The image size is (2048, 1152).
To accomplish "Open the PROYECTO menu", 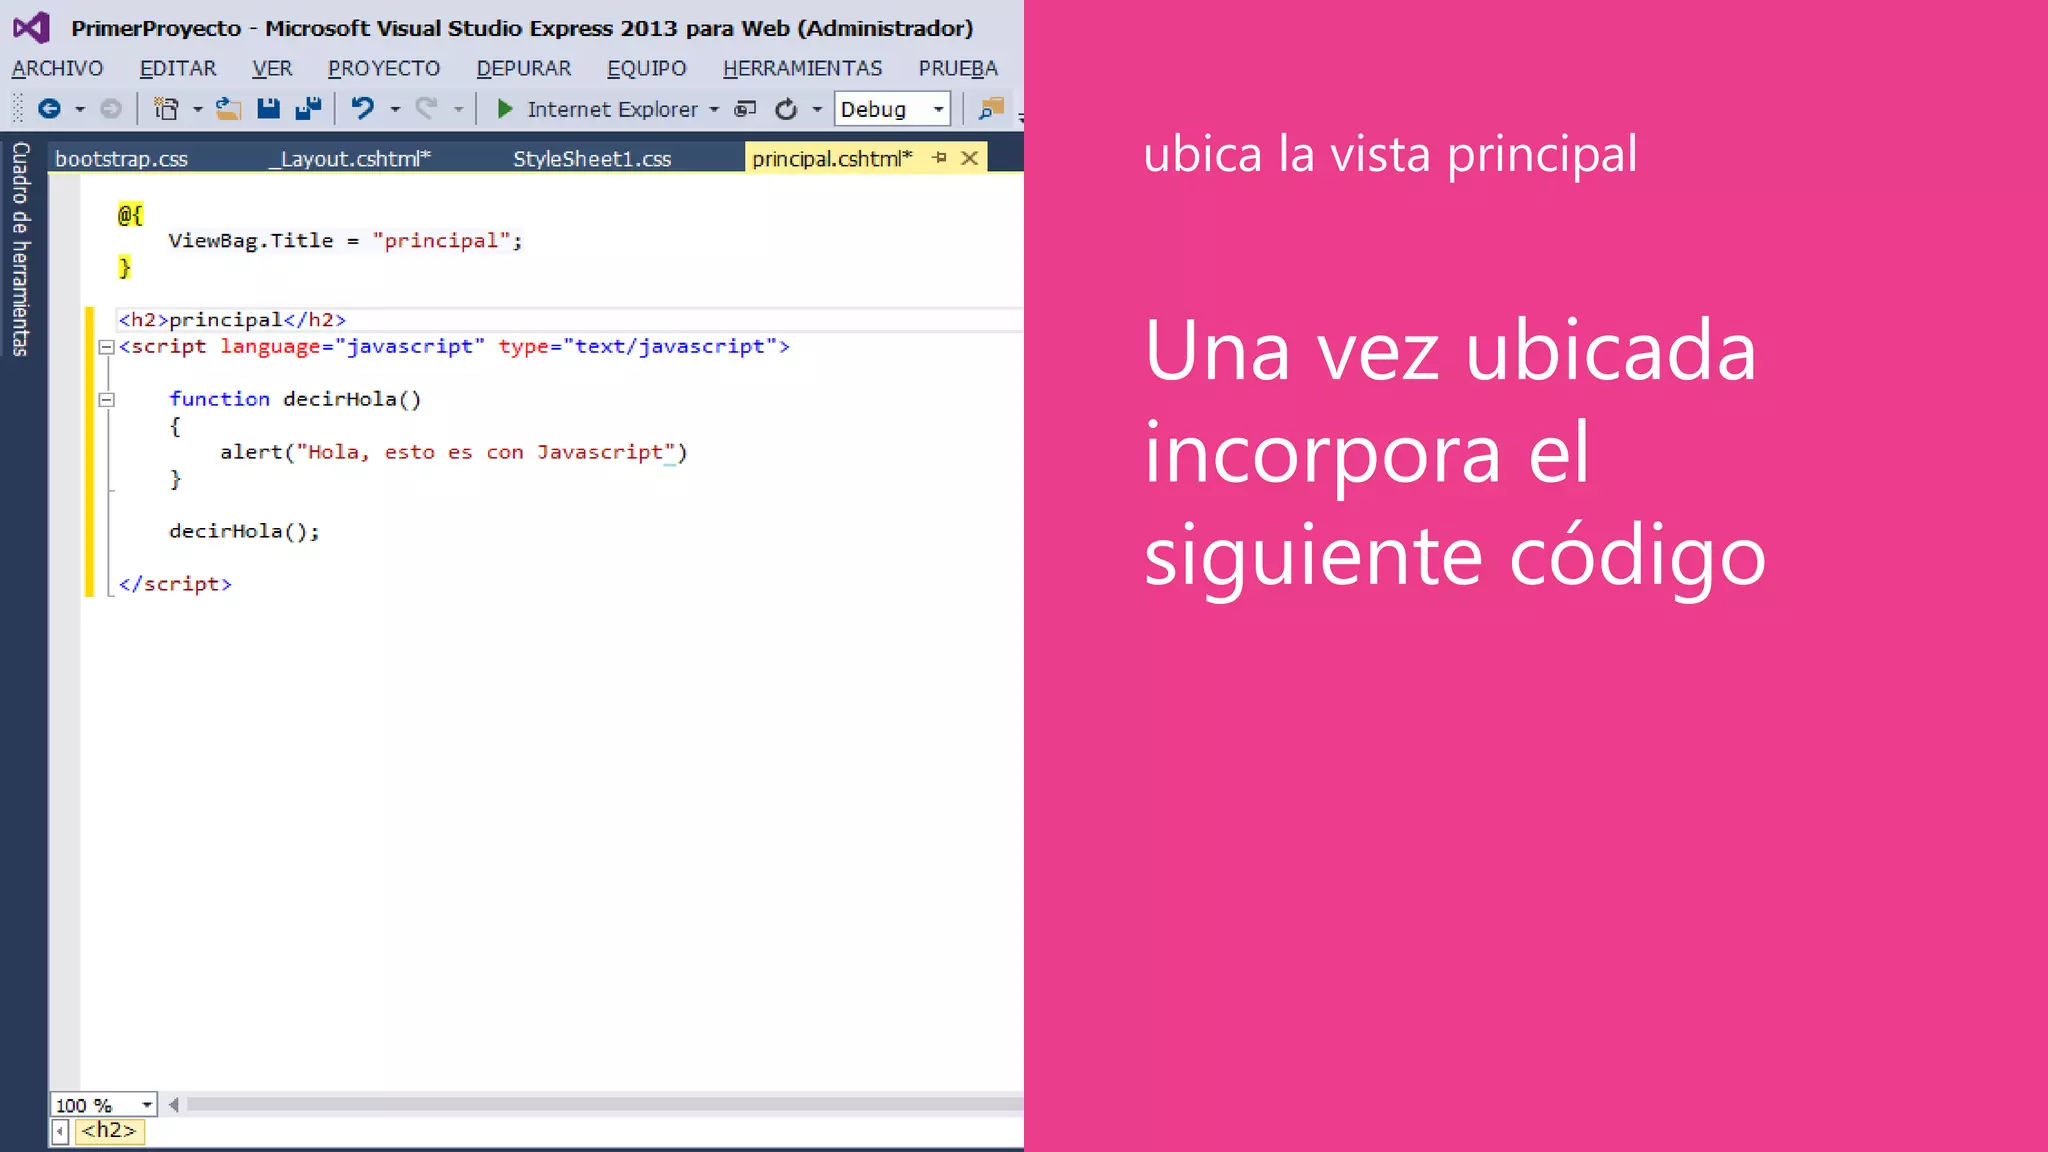I will 384,68.
